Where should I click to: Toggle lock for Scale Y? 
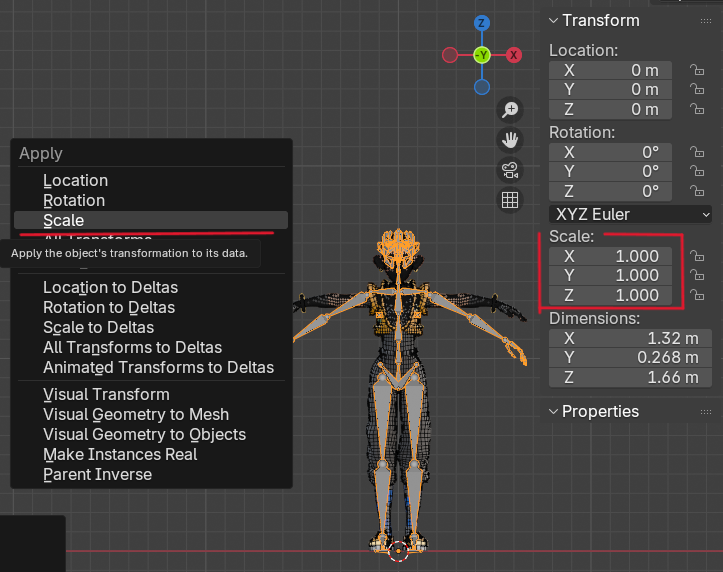tap(695, 275)
